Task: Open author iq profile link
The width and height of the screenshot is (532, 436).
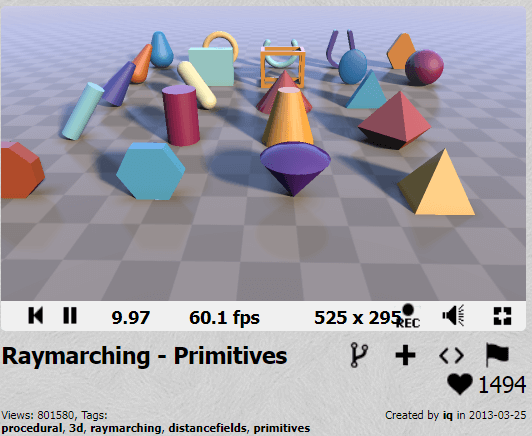Action: (x=448, y=415)
